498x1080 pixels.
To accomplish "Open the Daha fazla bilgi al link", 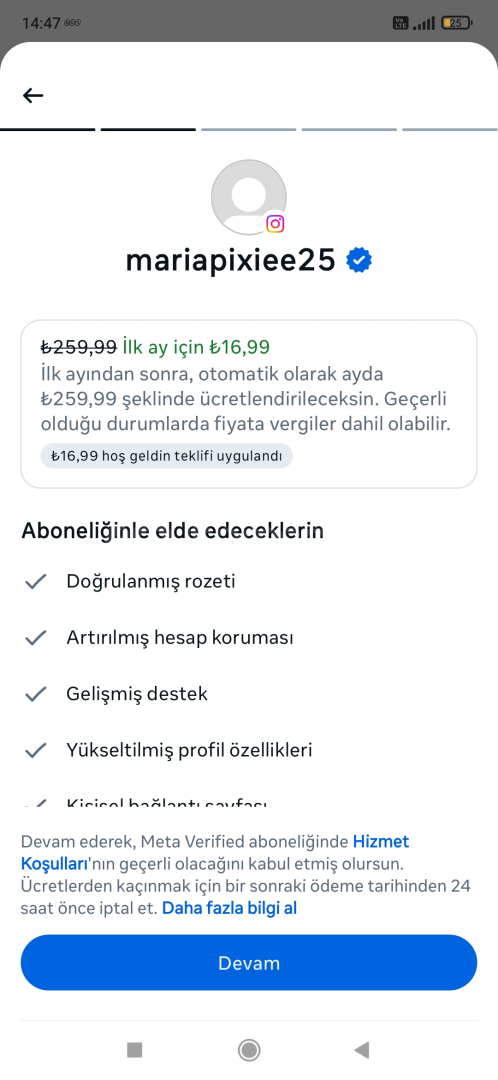I will 229,908.
